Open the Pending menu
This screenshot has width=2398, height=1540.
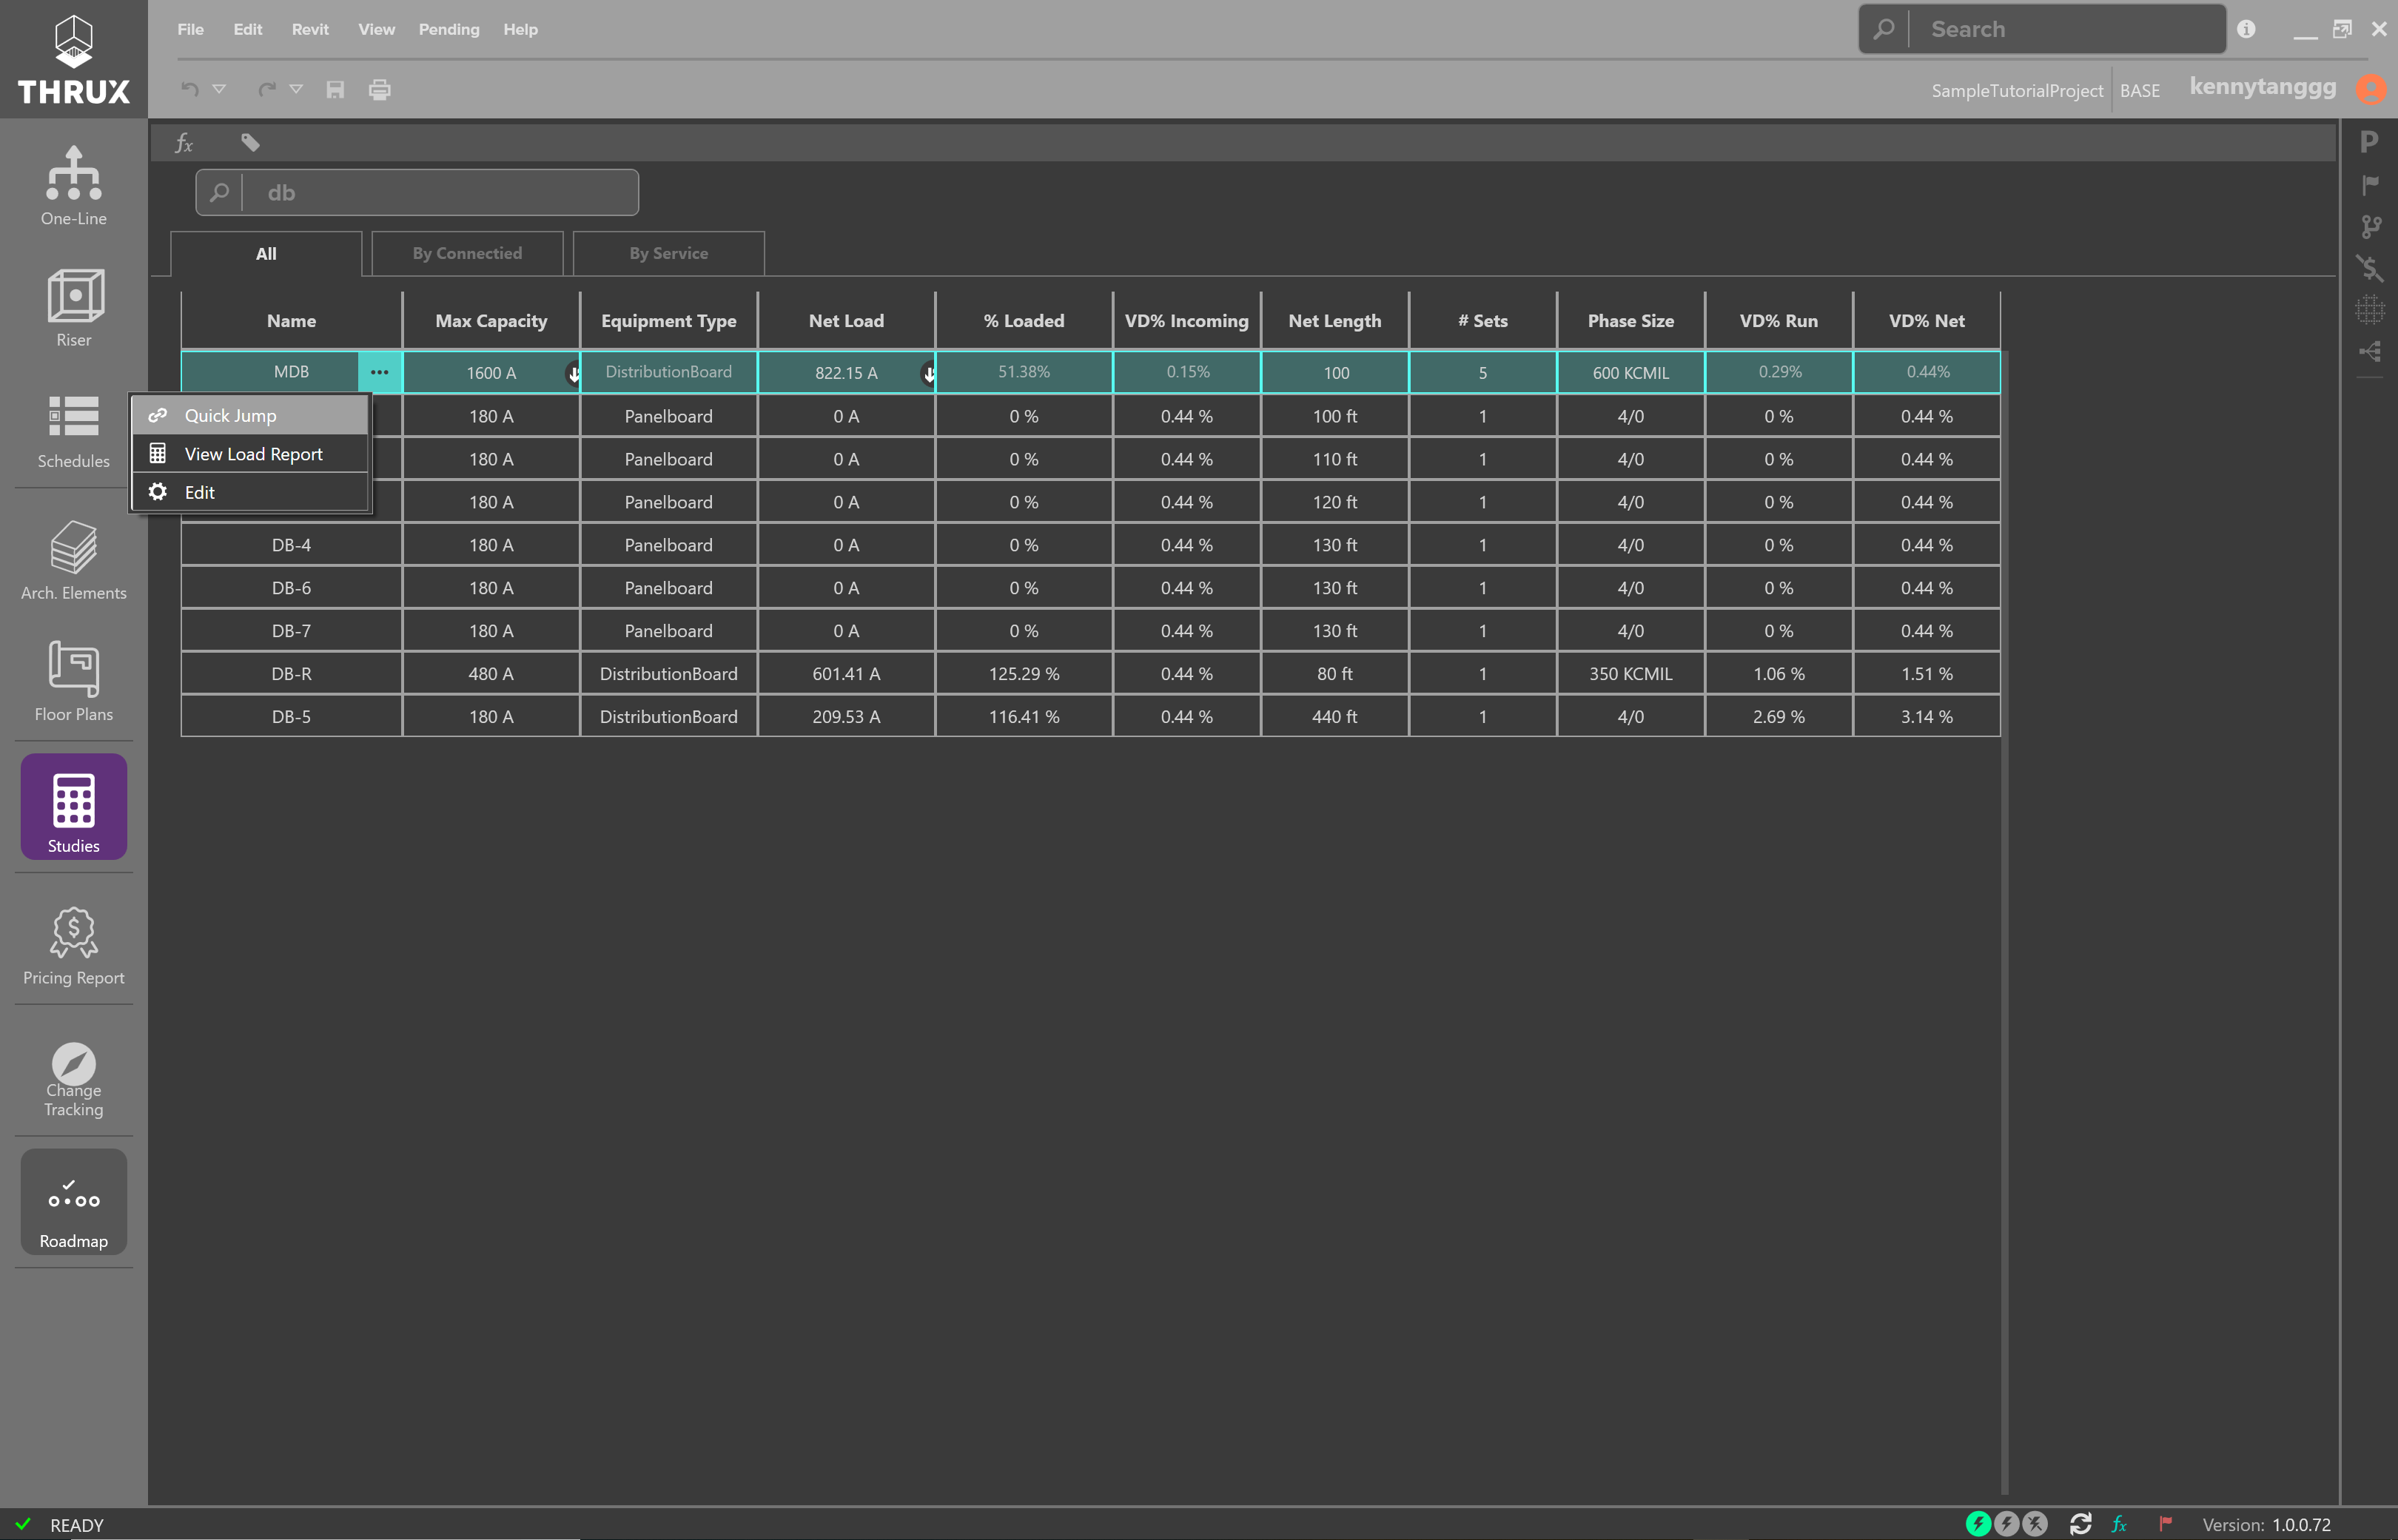point(449,29)
